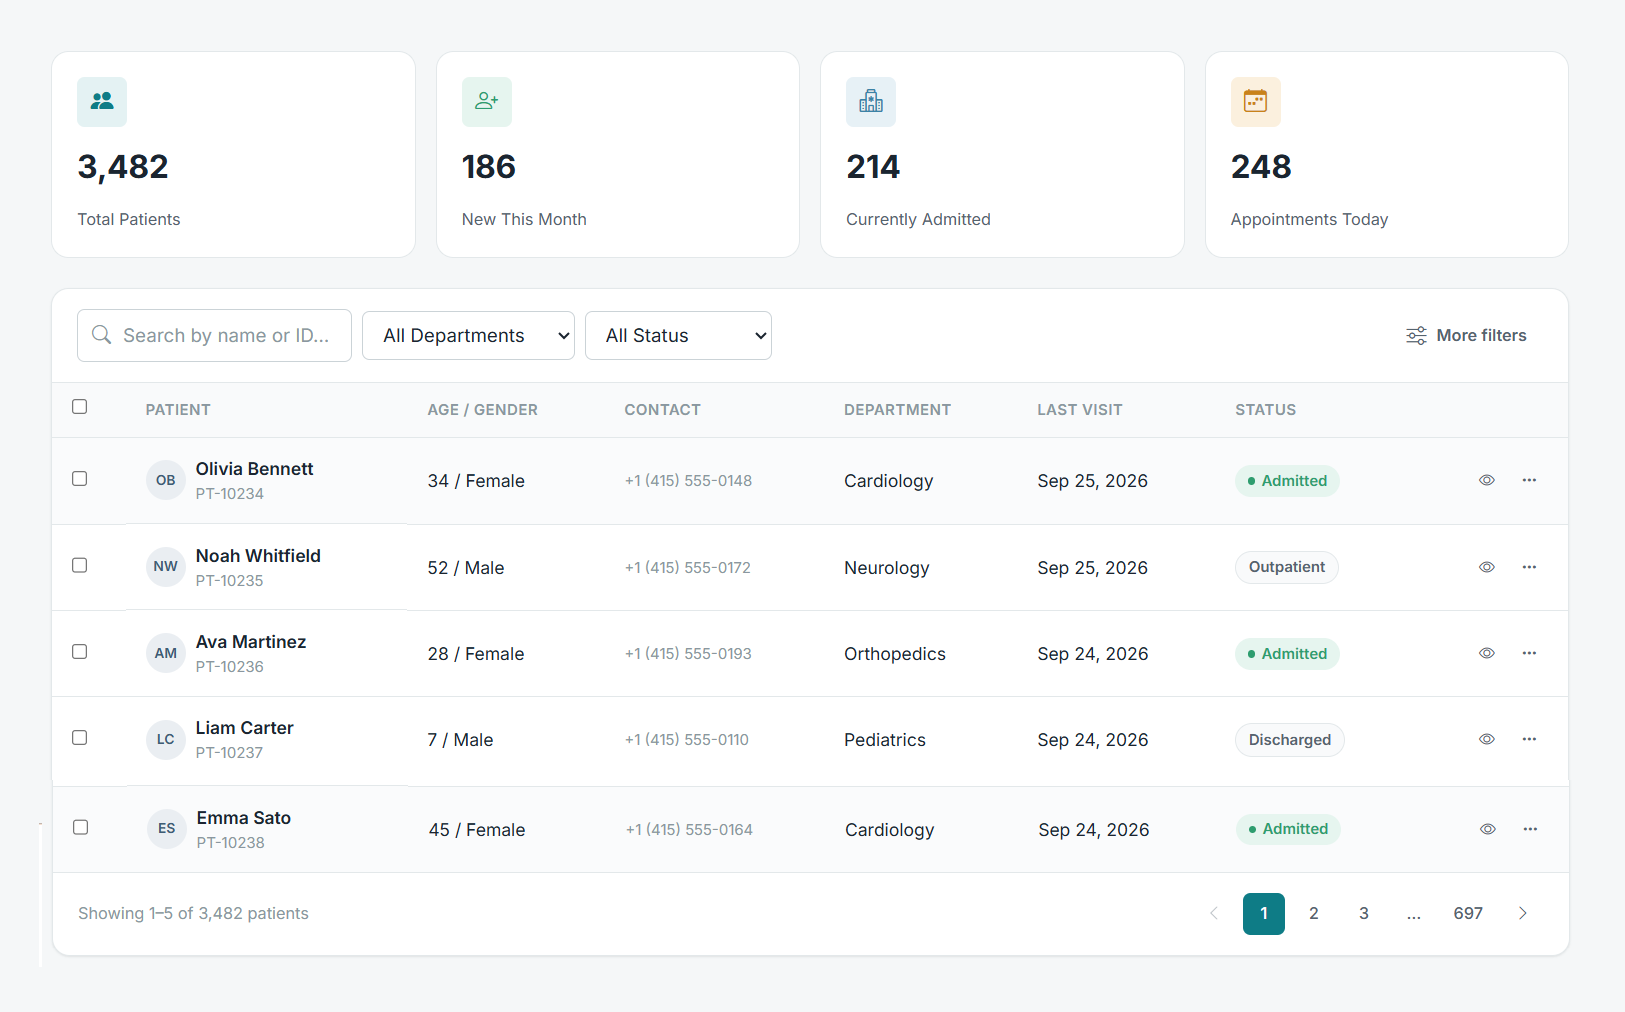
Task: Tick the select-all header checkbox
Action: pos(80,406)
